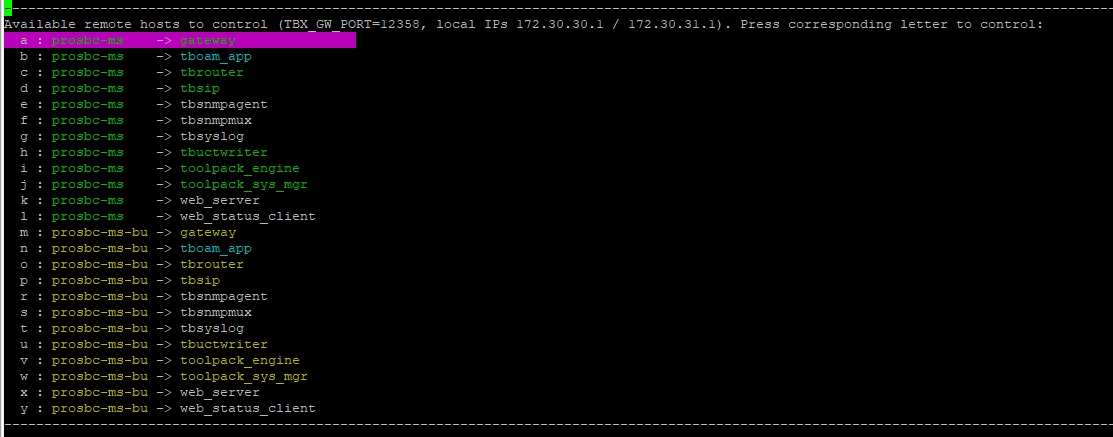Select prosbc-ms-bu web_server row
1113x437 pixels.
click(x=139, y=392)
